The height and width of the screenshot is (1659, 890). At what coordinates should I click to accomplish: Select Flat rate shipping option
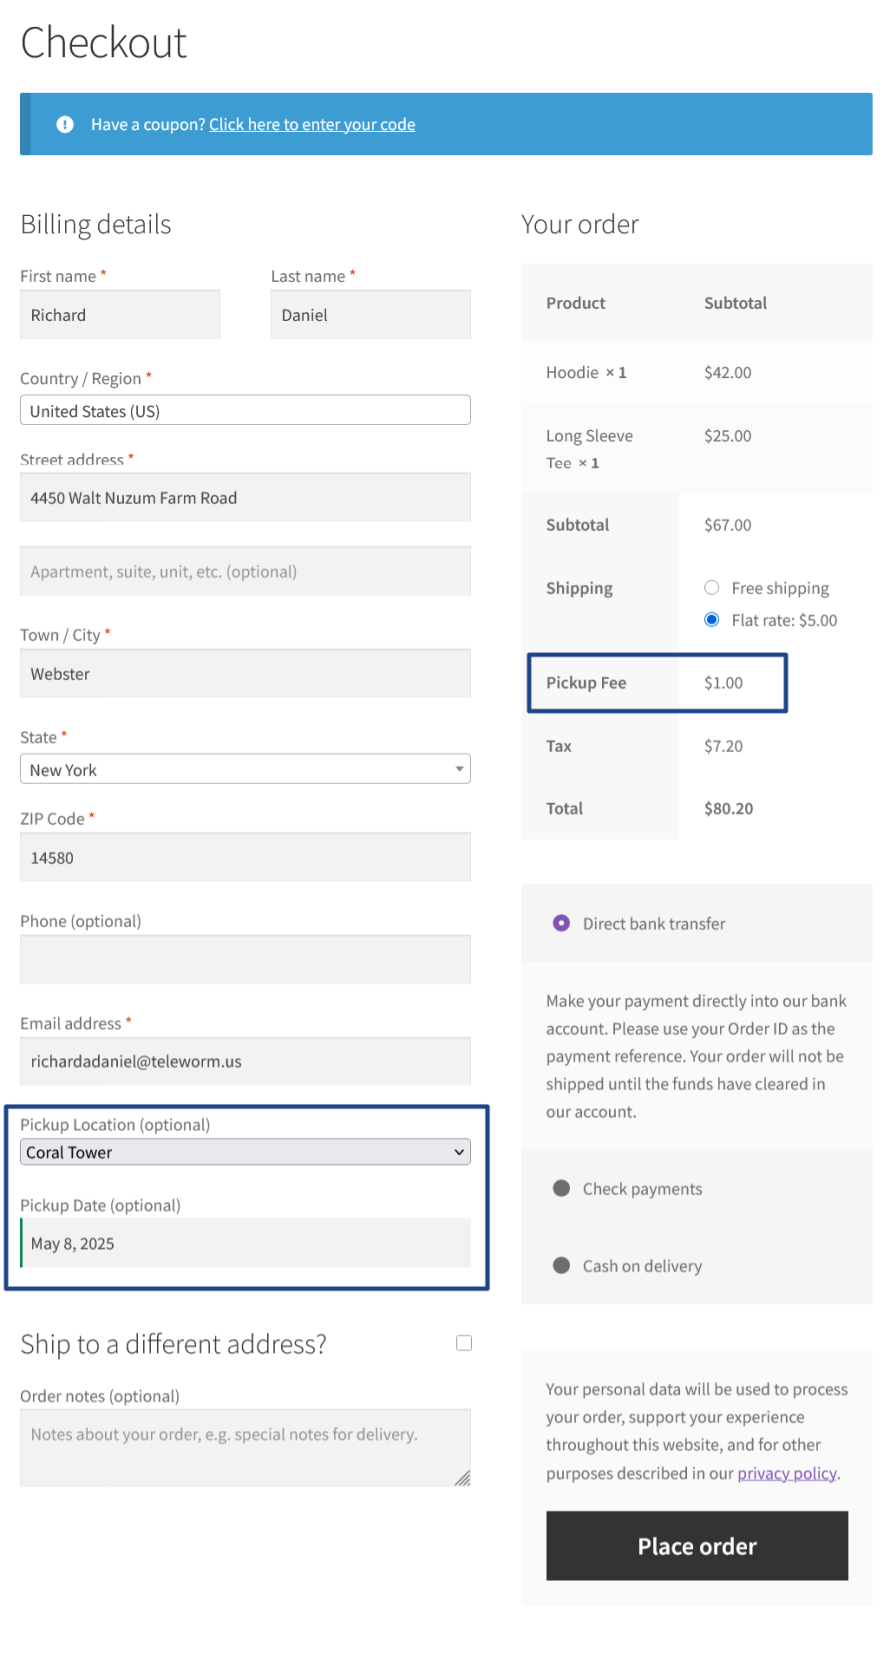coord(712,620)
